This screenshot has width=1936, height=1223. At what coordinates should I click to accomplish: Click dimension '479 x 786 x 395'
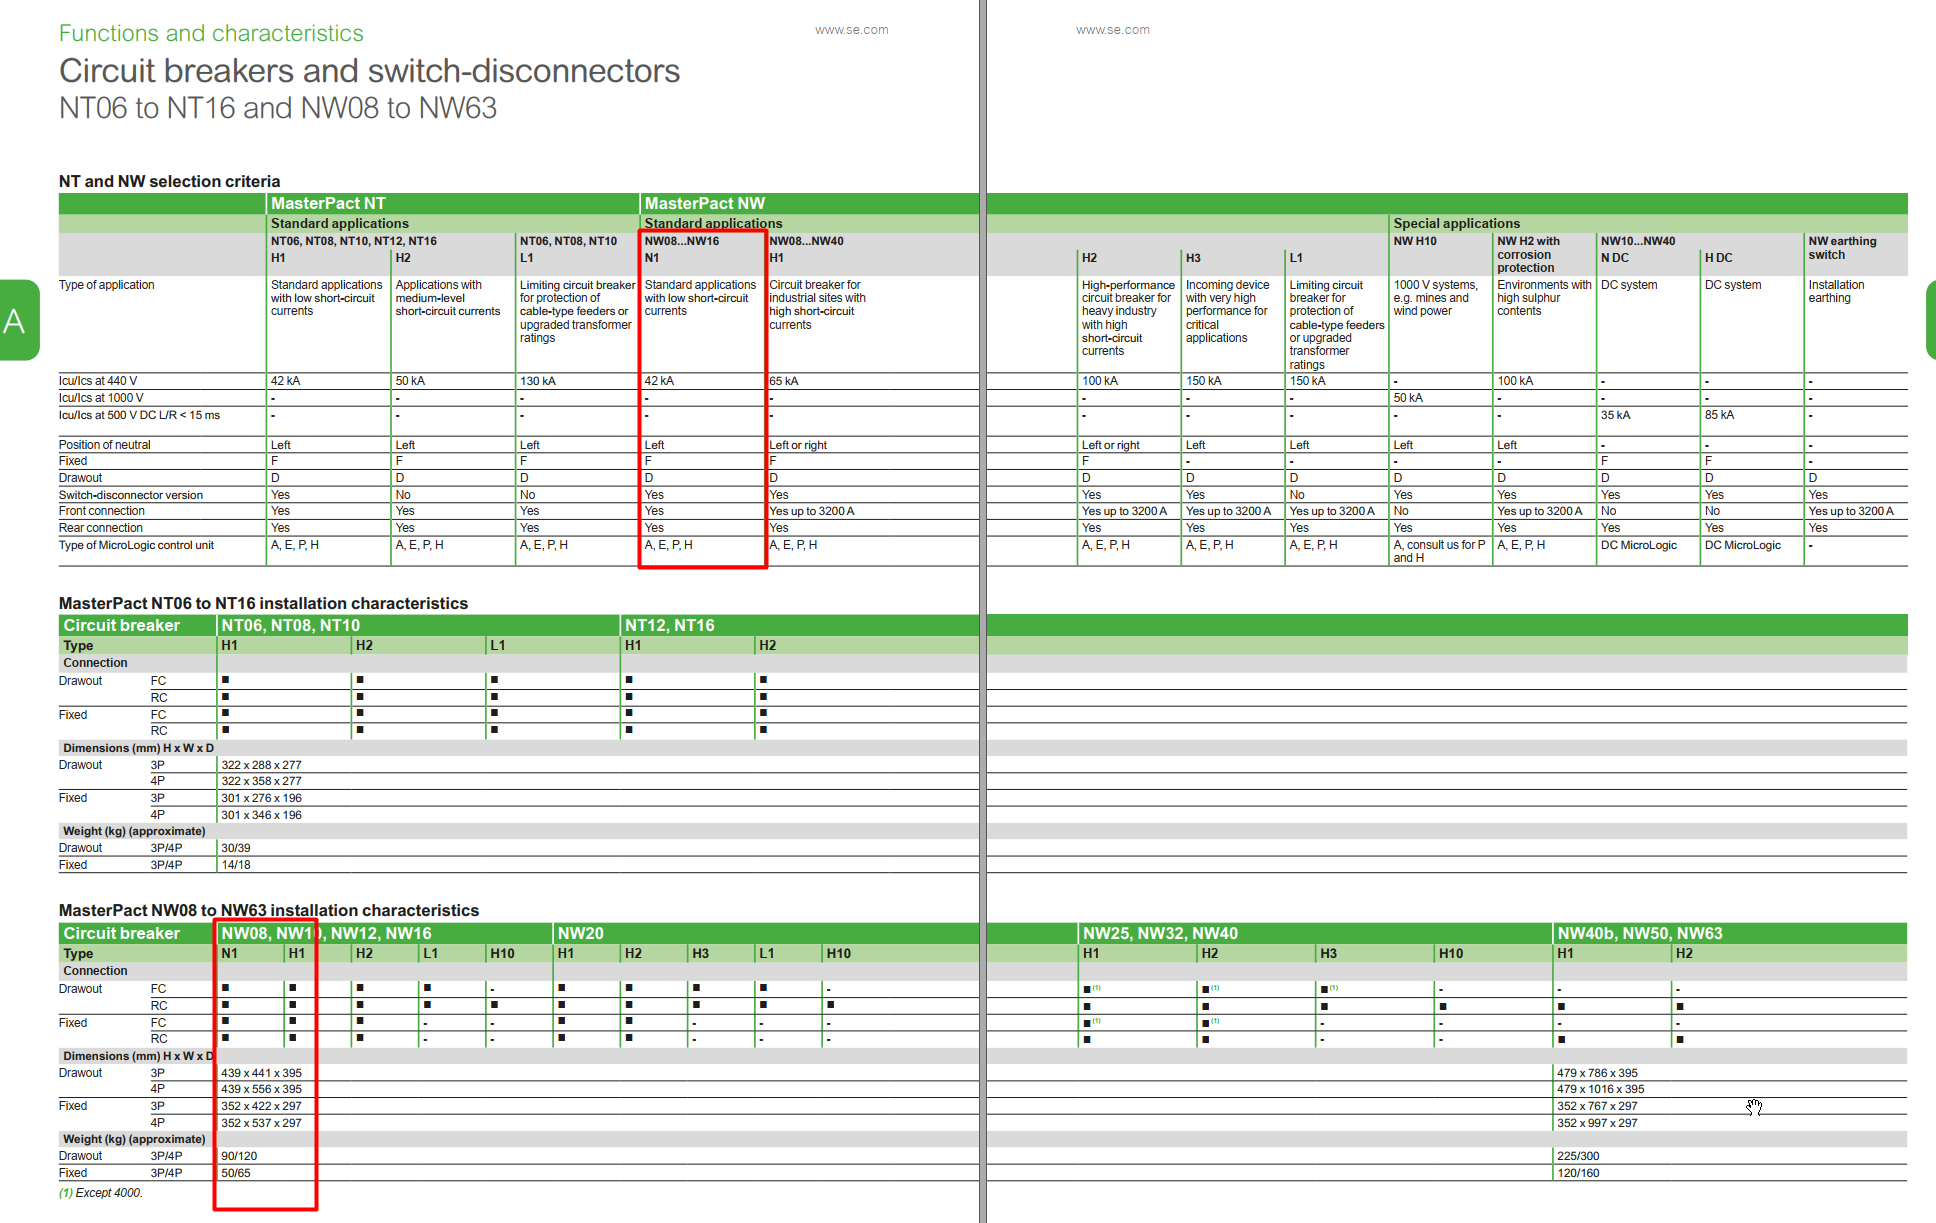(x=1597, y=1073)
